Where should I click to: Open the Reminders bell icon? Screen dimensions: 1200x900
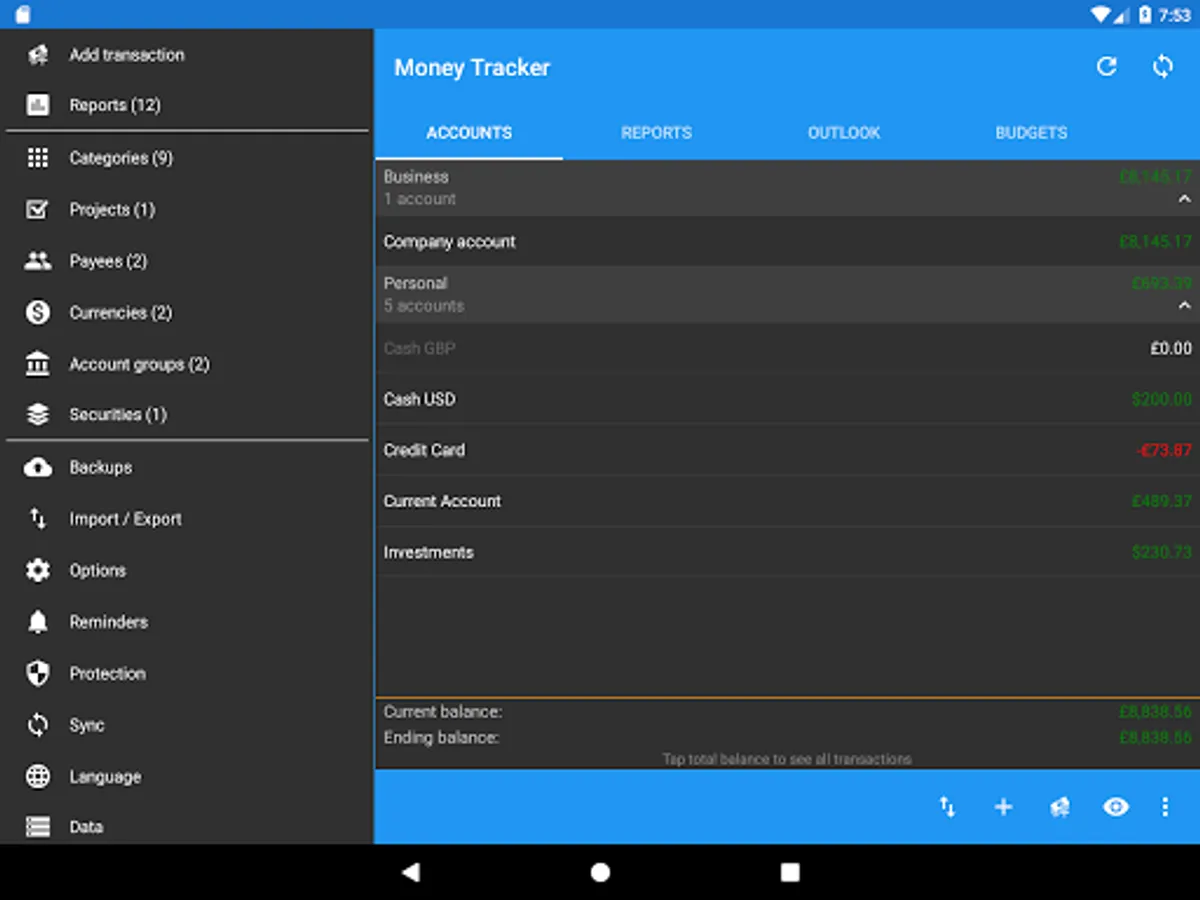(x=38, y=622)
